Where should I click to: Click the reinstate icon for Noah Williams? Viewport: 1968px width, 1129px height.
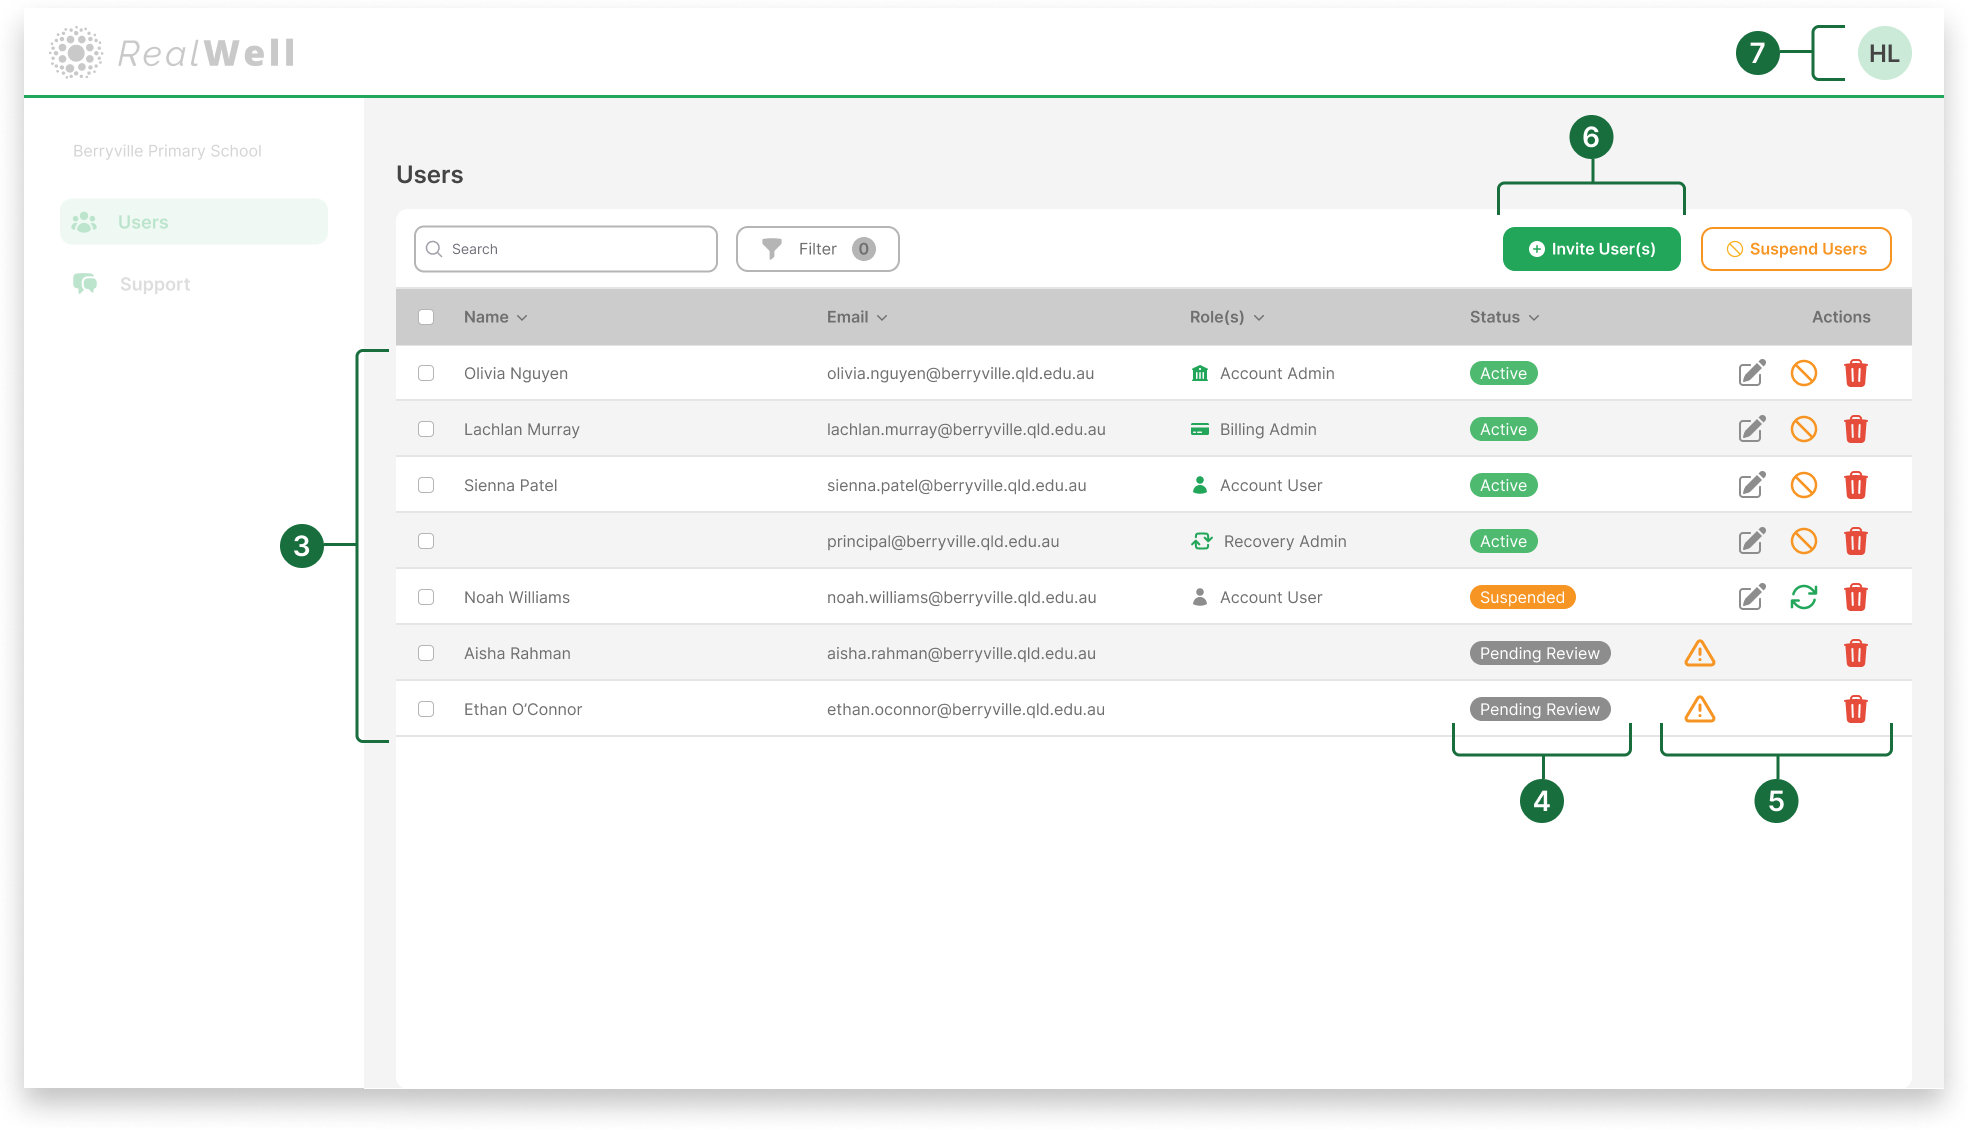pos(1805,597)
